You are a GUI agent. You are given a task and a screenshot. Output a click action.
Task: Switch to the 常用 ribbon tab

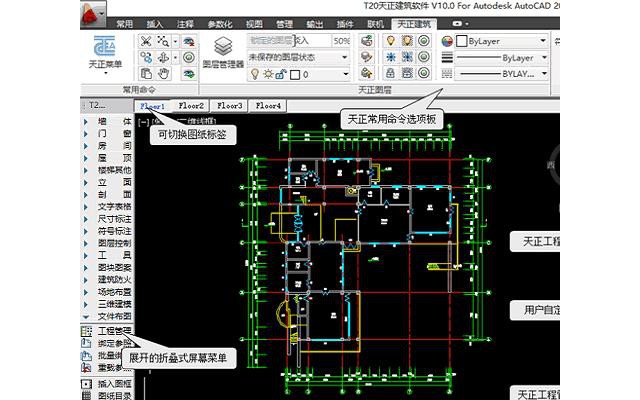124,24
